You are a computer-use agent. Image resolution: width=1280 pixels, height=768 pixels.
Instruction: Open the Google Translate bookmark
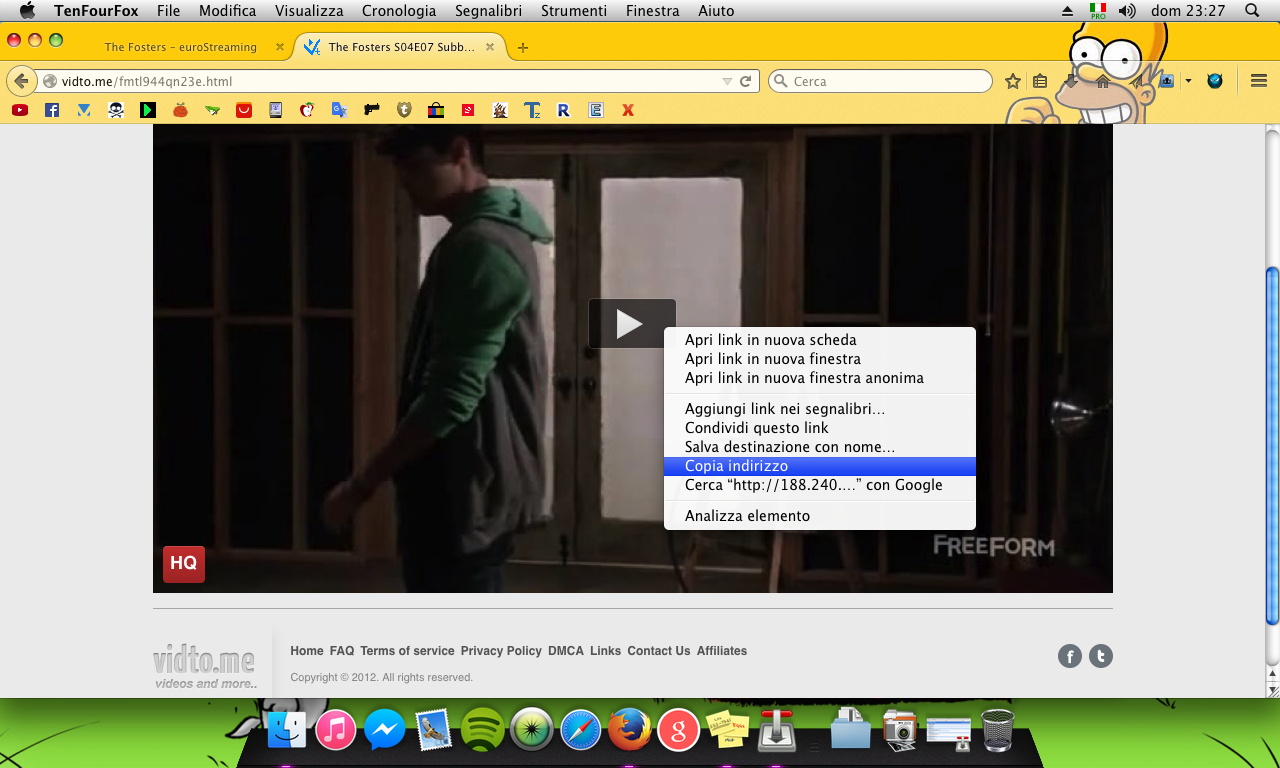(340, 110)
